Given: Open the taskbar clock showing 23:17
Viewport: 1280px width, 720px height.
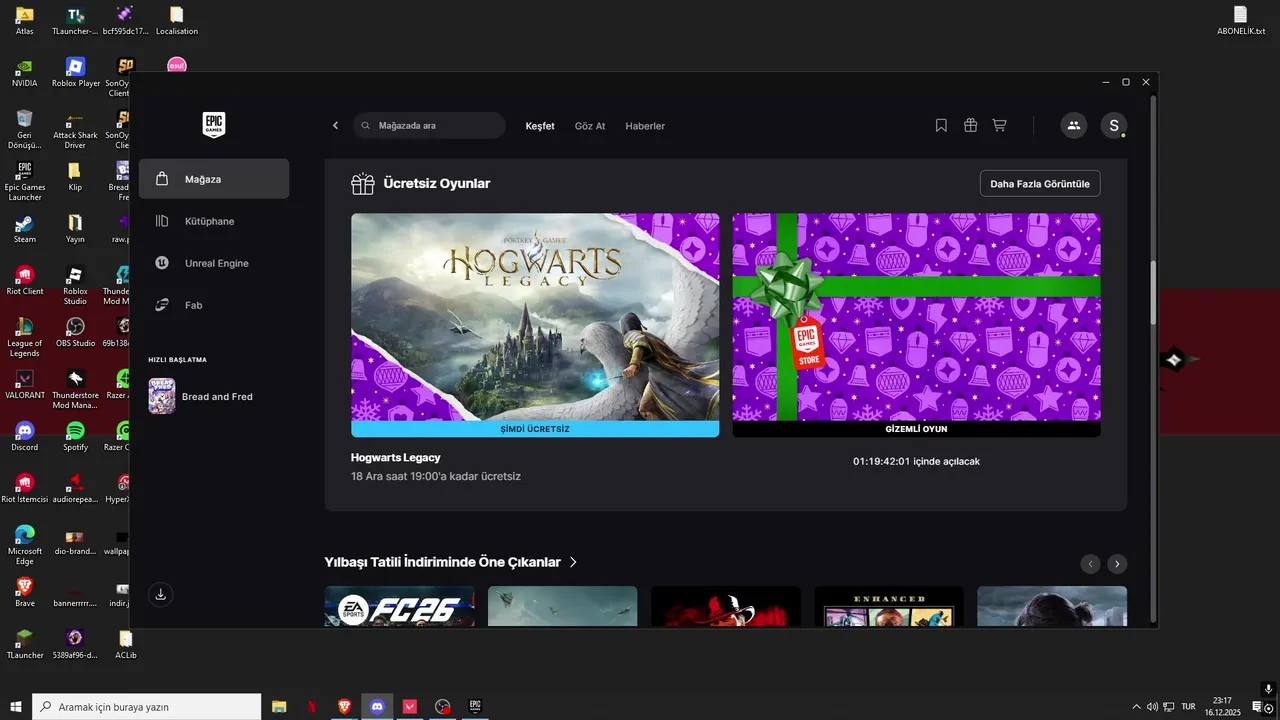Looking at the screenshot, I should [x=1222, y=706].
